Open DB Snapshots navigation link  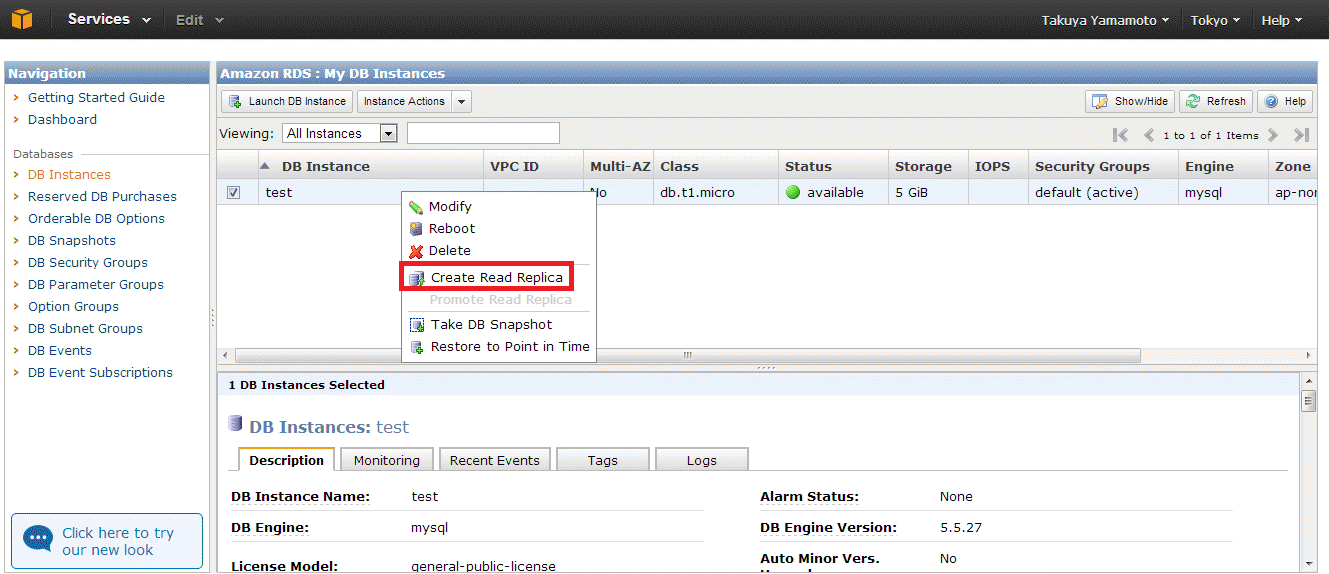72,241
